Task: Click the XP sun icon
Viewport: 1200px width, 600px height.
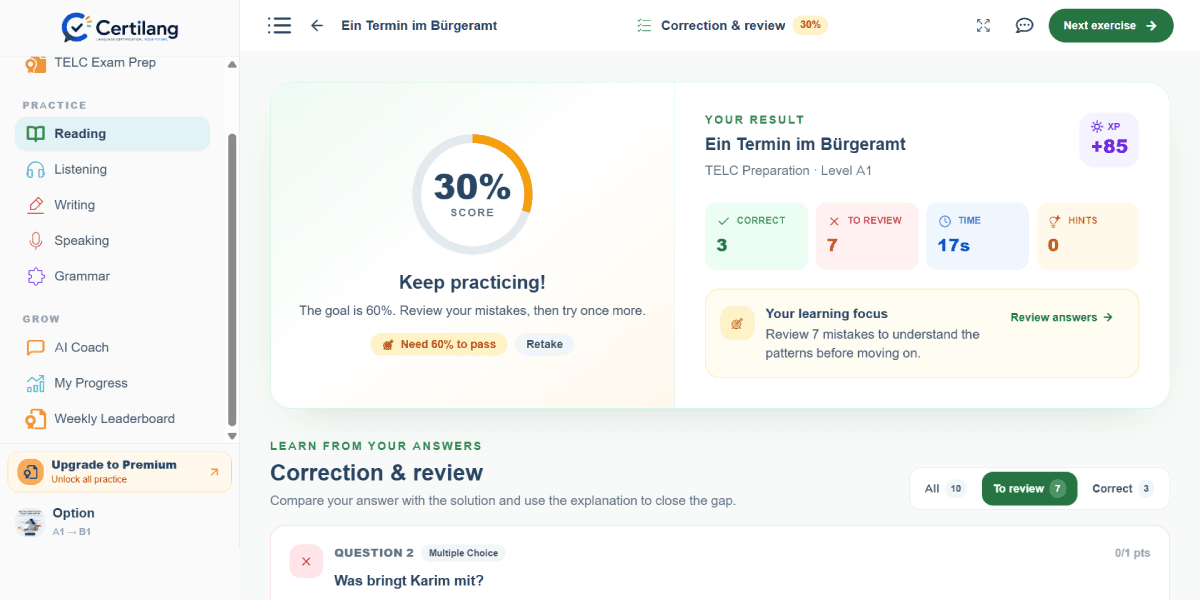Action: pyautogui.click(x=1097, y=127)
